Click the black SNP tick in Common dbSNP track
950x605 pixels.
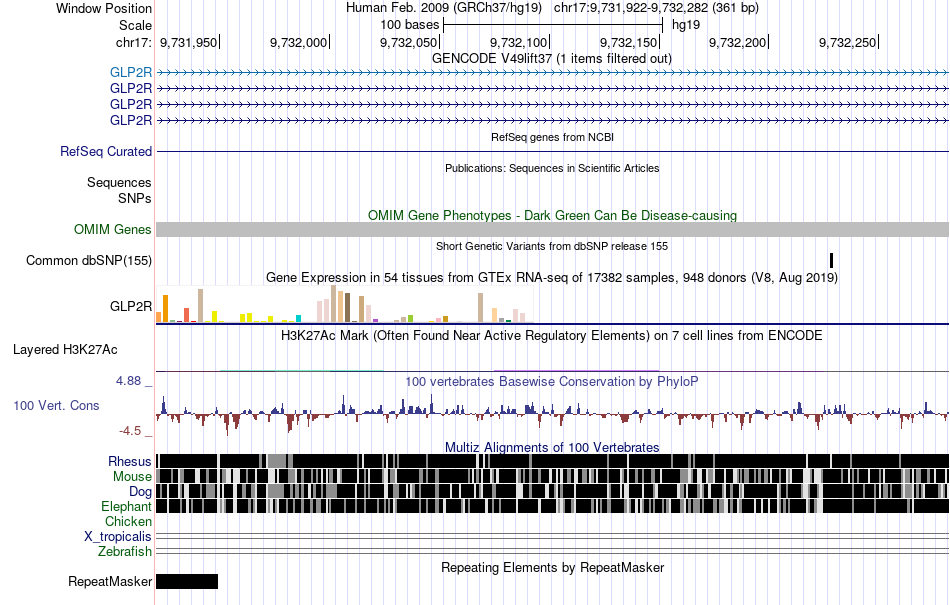pyautogui.click(x=831, y=260)
